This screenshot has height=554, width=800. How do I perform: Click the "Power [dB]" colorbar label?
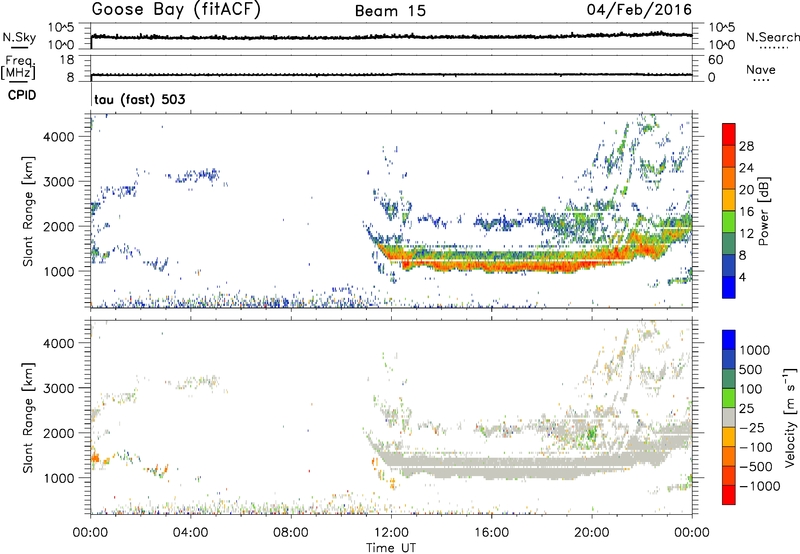tap(763, 211)
